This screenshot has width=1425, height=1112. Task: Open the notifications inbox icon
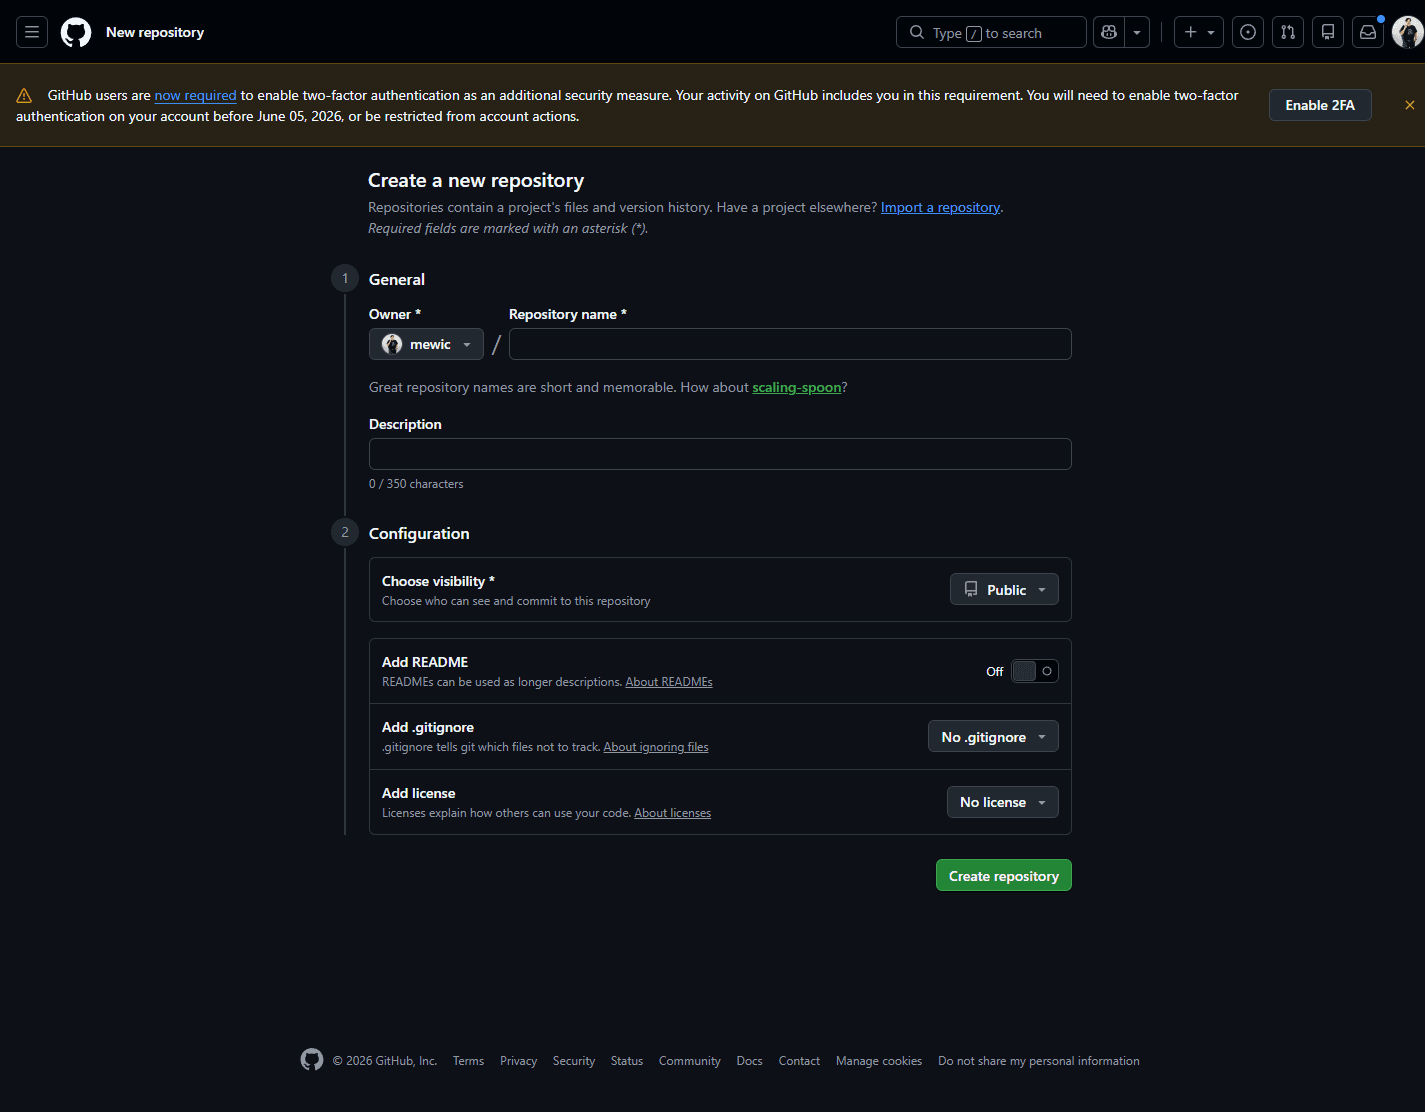pos(1368,32)
